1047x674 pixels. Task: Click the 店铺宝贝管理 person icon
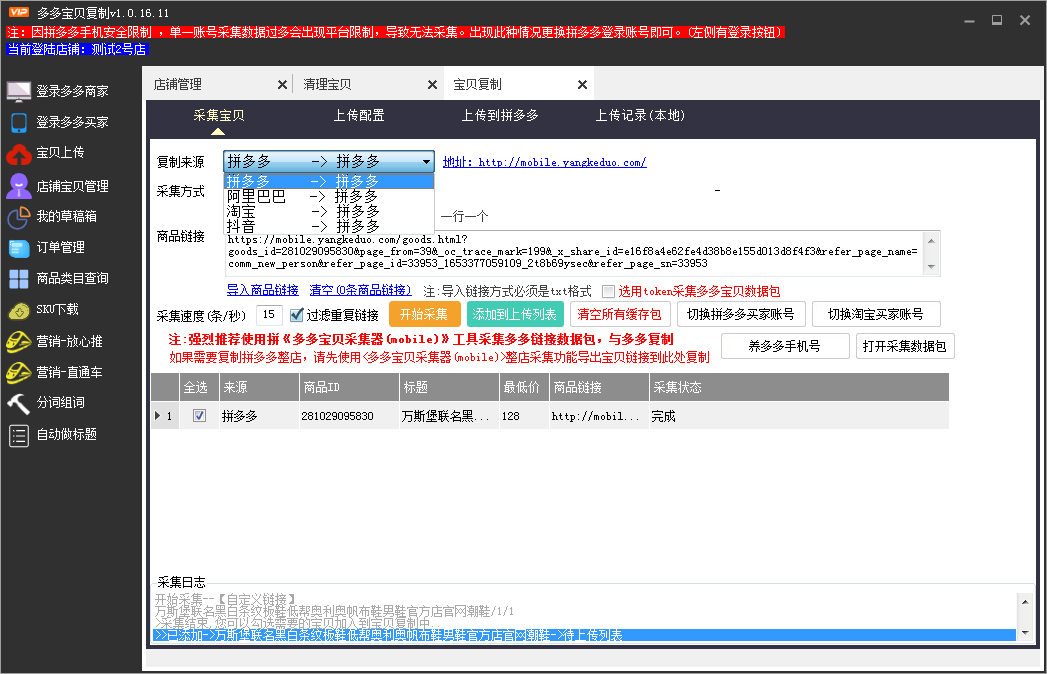click(19, 186)
